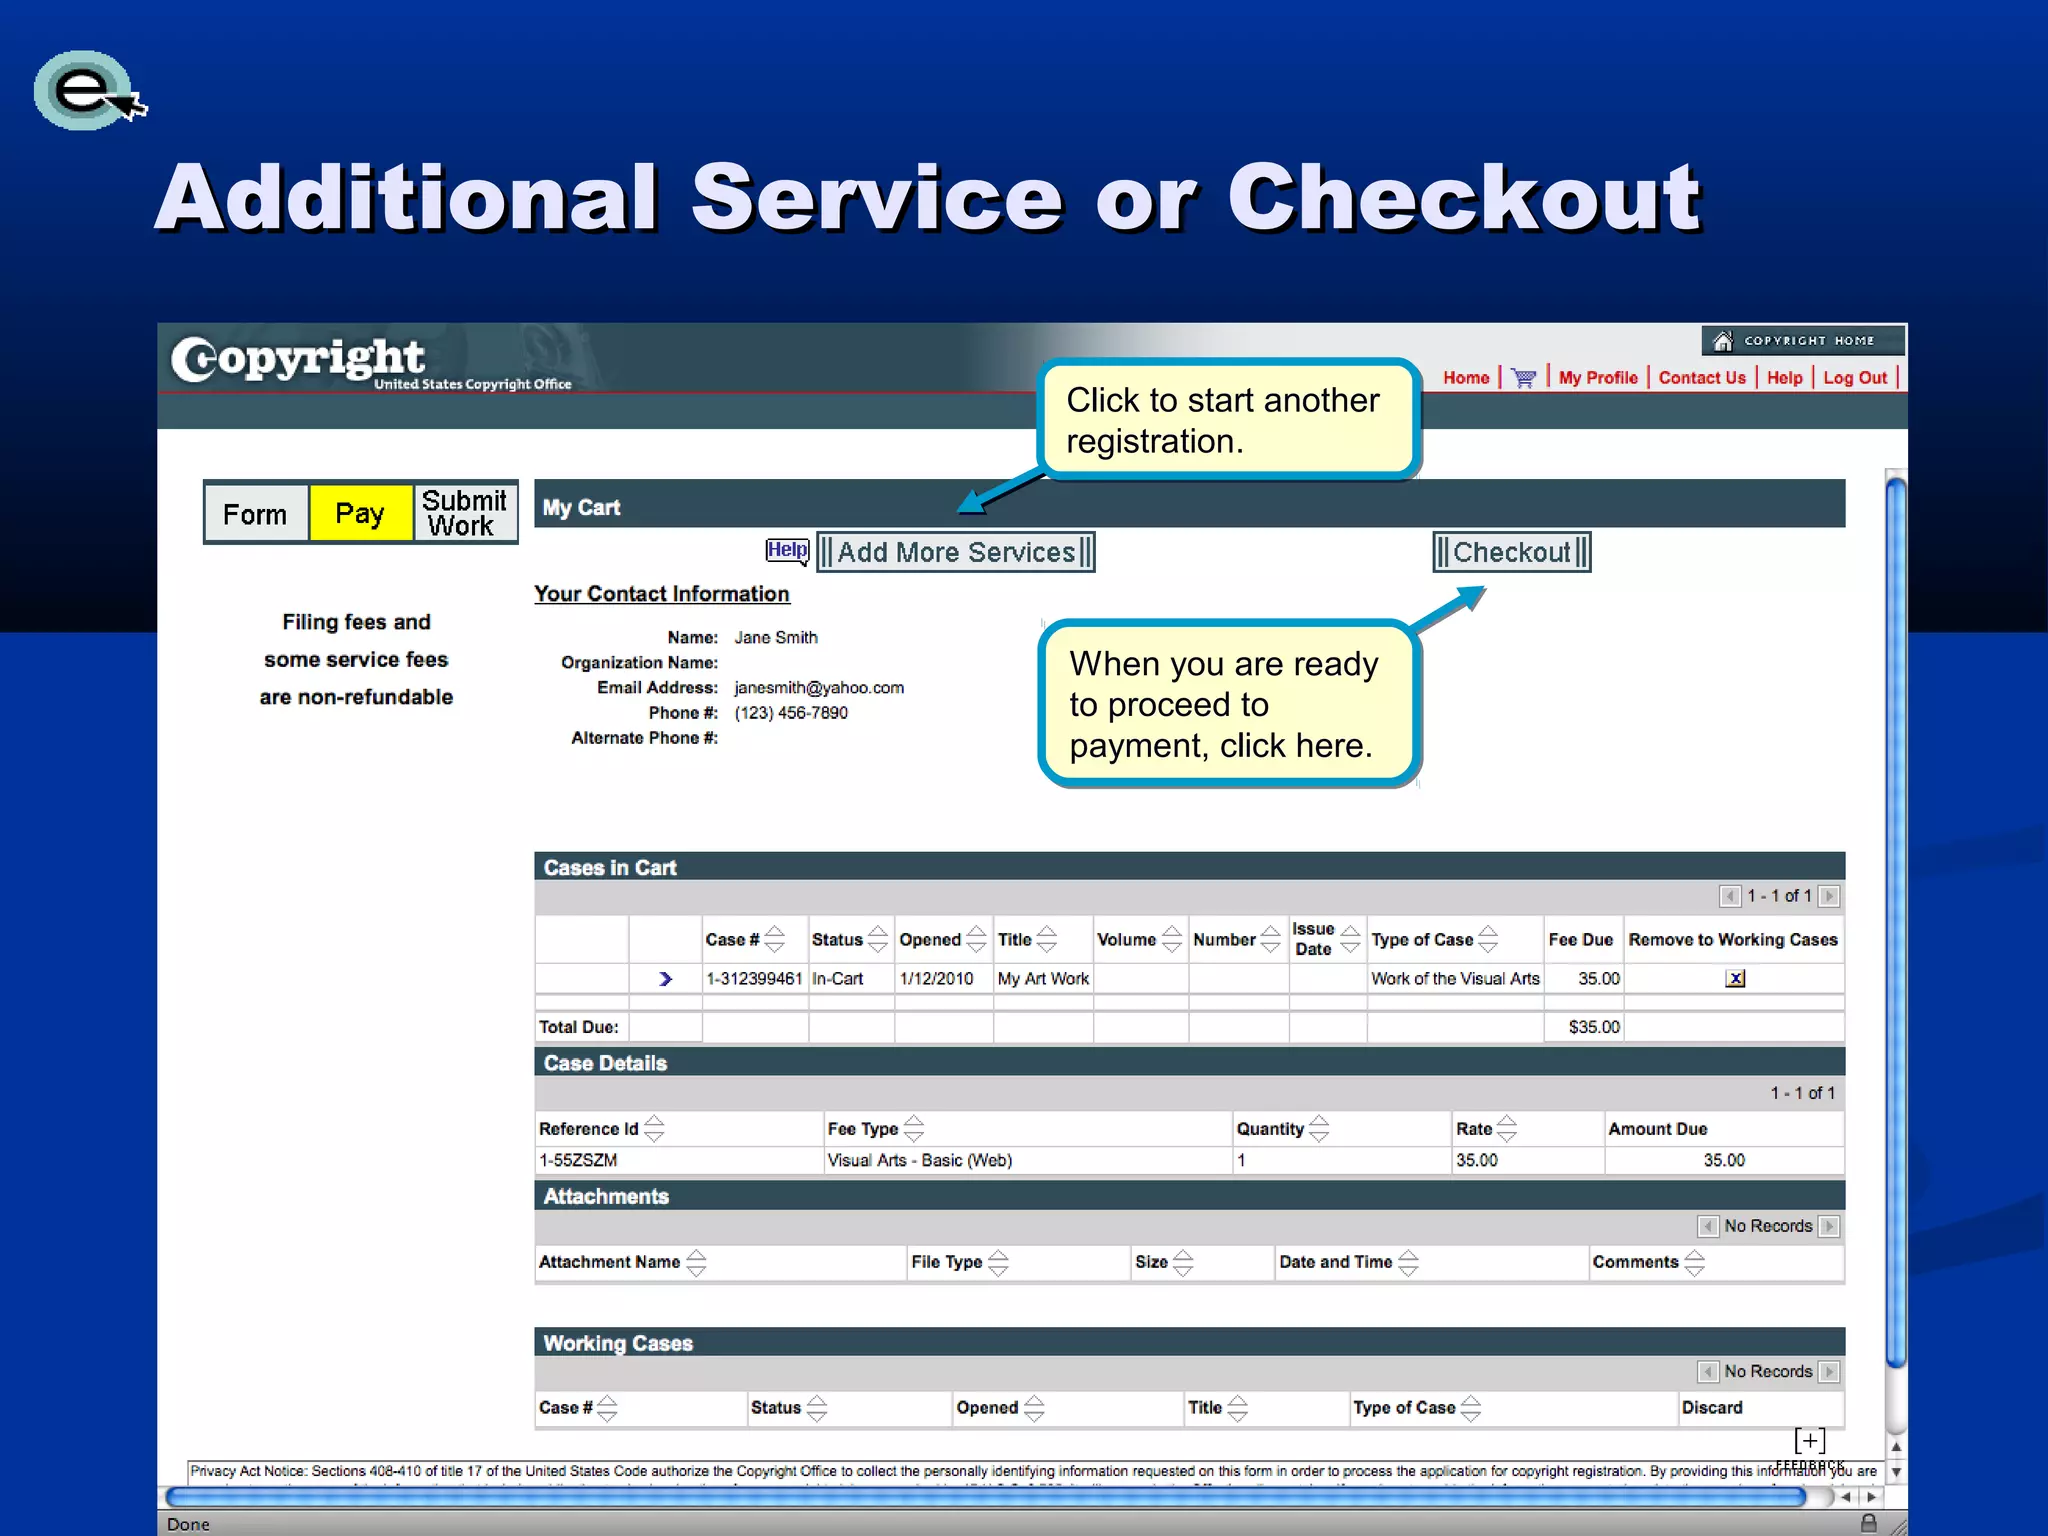
Task: Click the Checkout button
Action: coord(1511,552)
